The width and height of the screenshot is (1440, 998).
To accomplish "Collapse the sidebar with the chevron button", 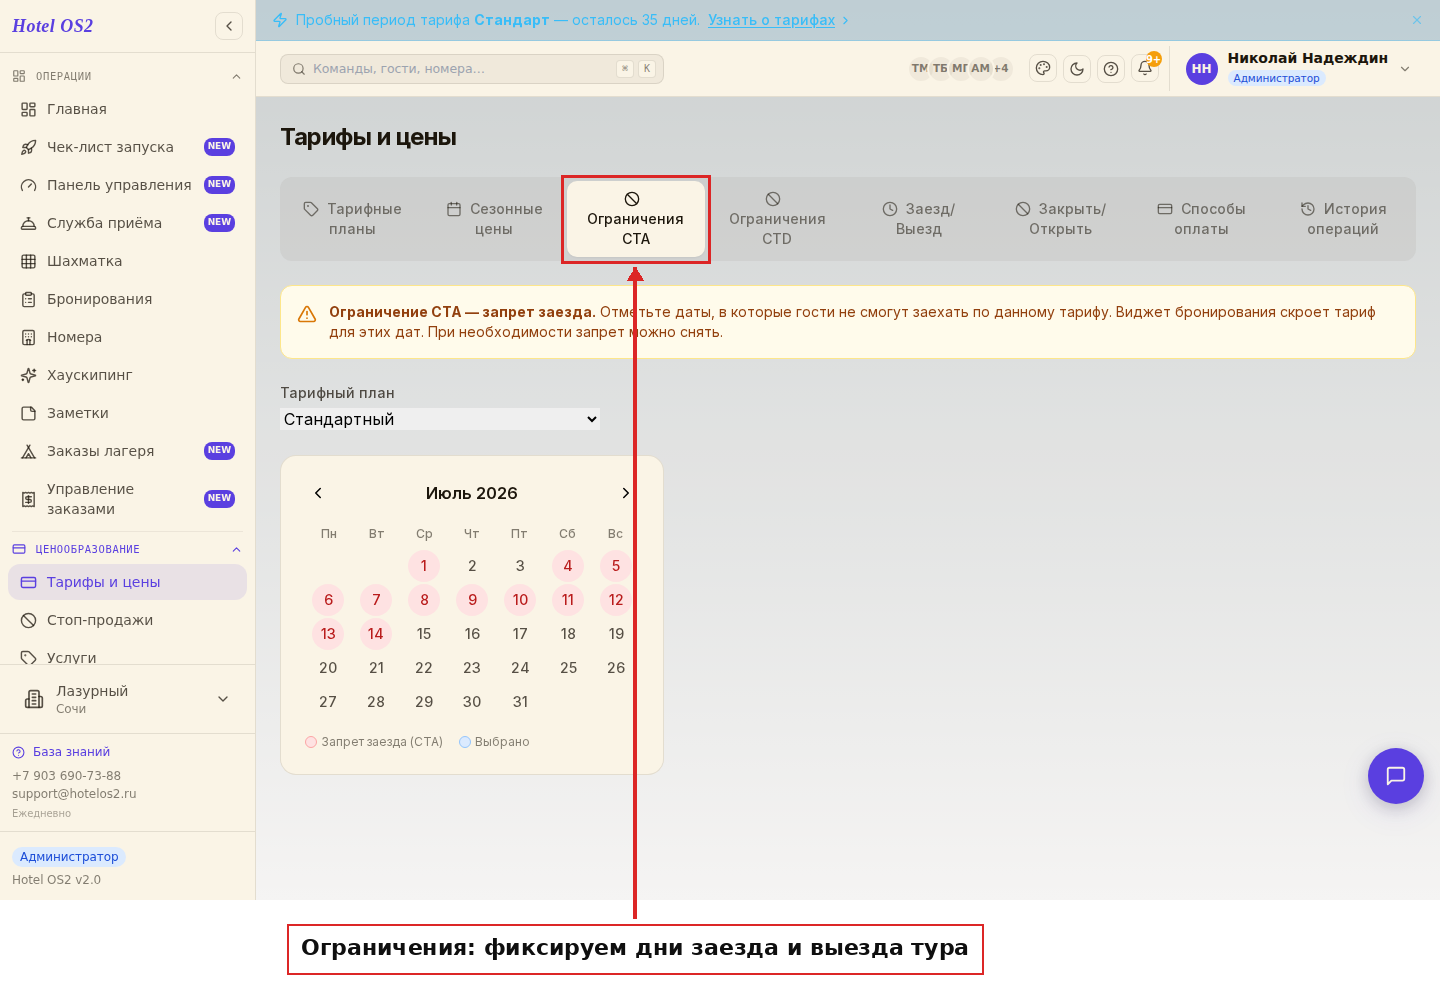I will [x=229, y=26].
